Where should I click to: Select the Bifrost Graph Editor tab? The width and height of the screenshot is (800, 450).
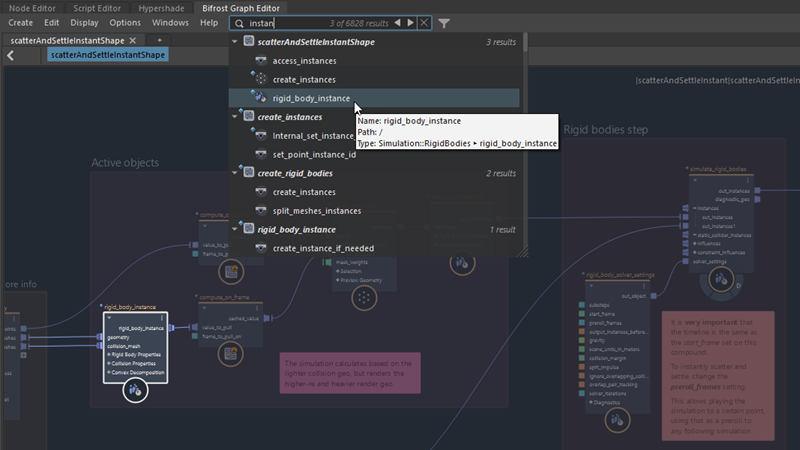(241, 8)
